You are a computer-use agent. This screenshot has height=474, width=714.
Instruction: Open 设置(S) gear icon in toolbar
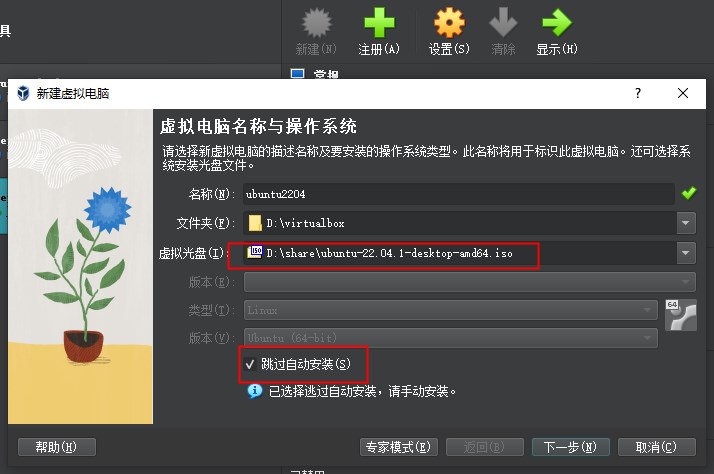(449, 22)
